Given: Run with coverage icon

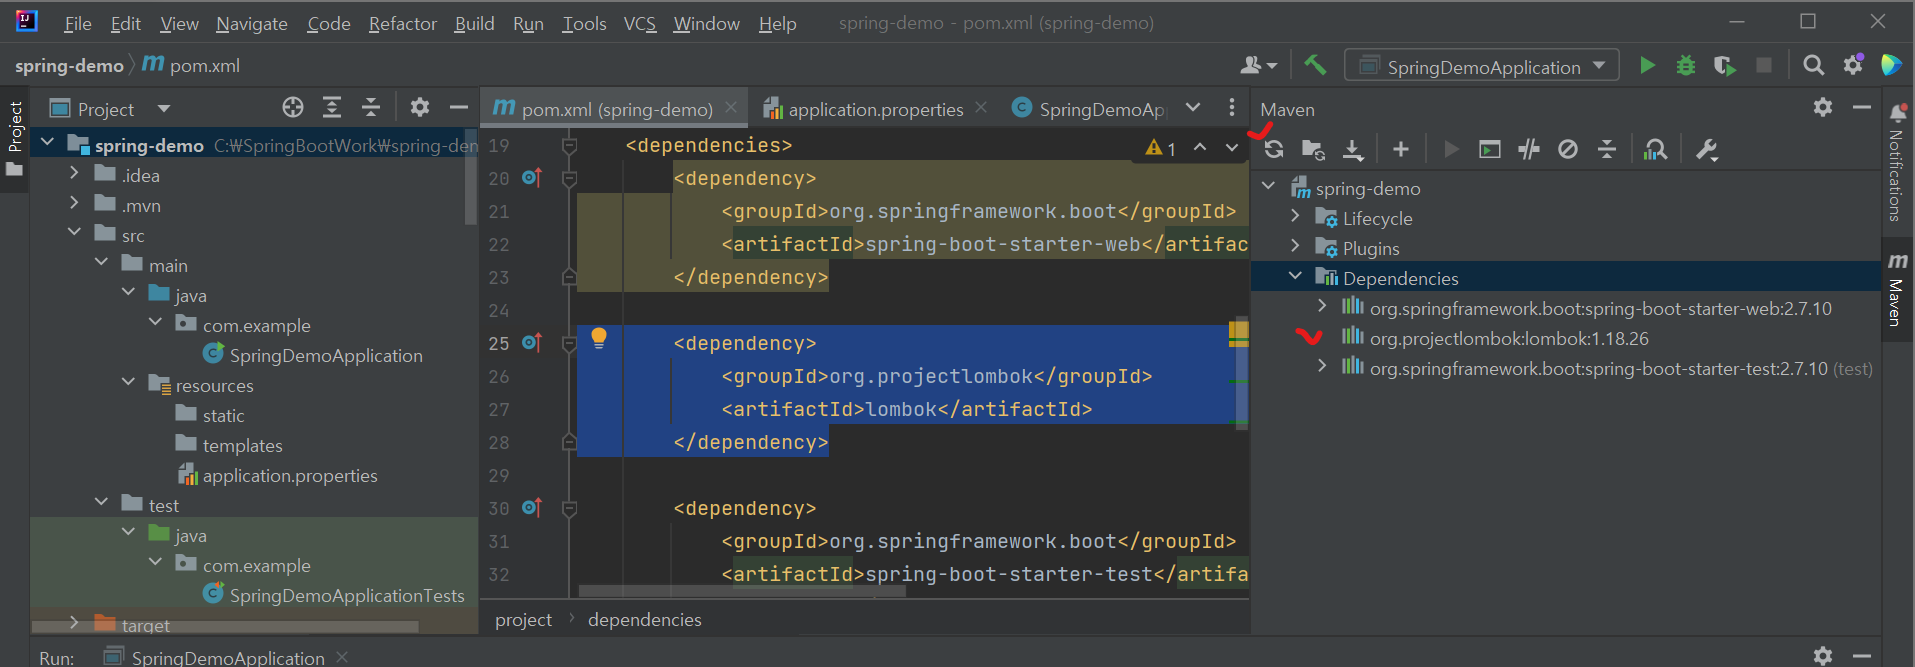Looking at the screenshot, I should point(1724,65).
